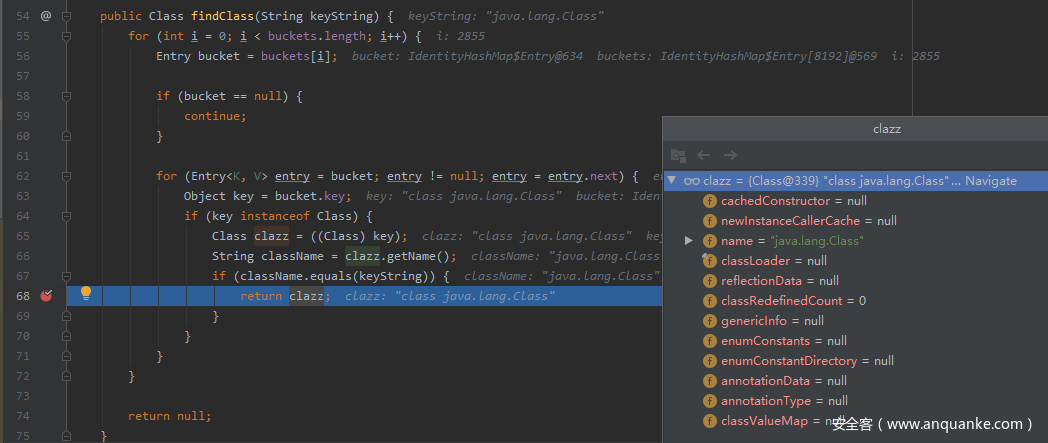Viewport: 1048px width, 443px height.
Task: Click the @ gutter icon at line 54
Action: coord(46,16)
